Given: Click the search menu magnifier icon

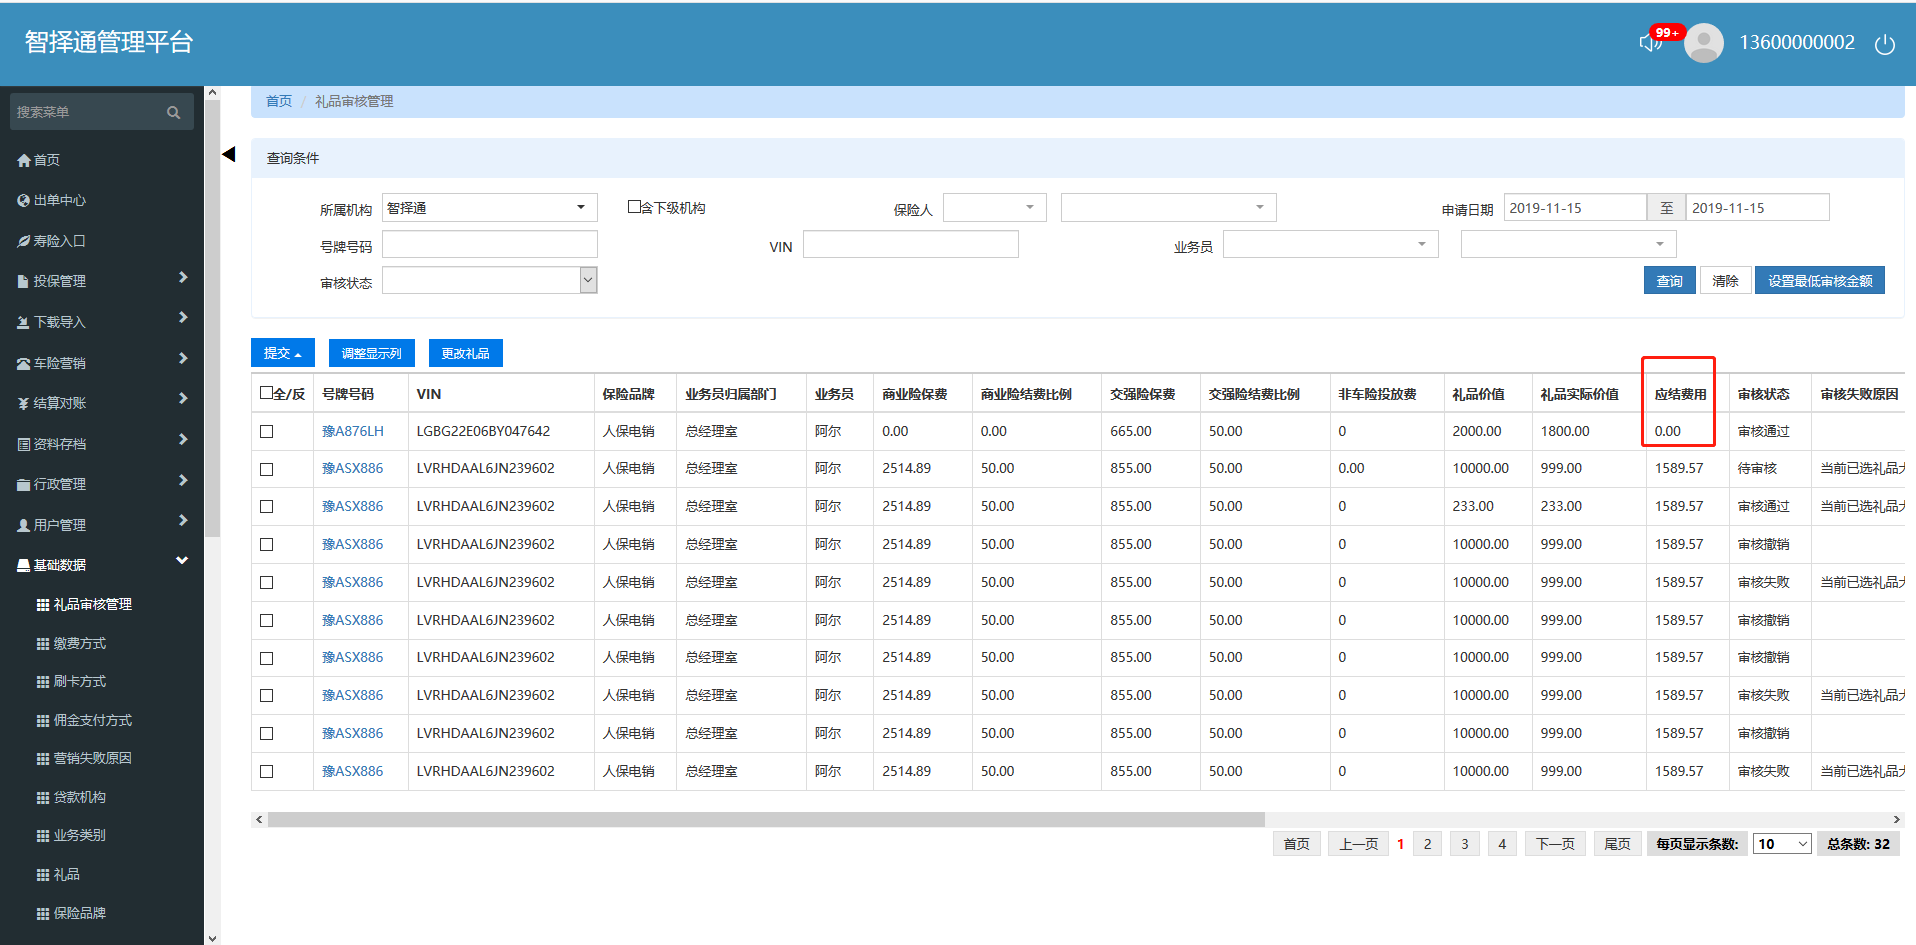Looking at the screenshot, I should tap(173, 113).
